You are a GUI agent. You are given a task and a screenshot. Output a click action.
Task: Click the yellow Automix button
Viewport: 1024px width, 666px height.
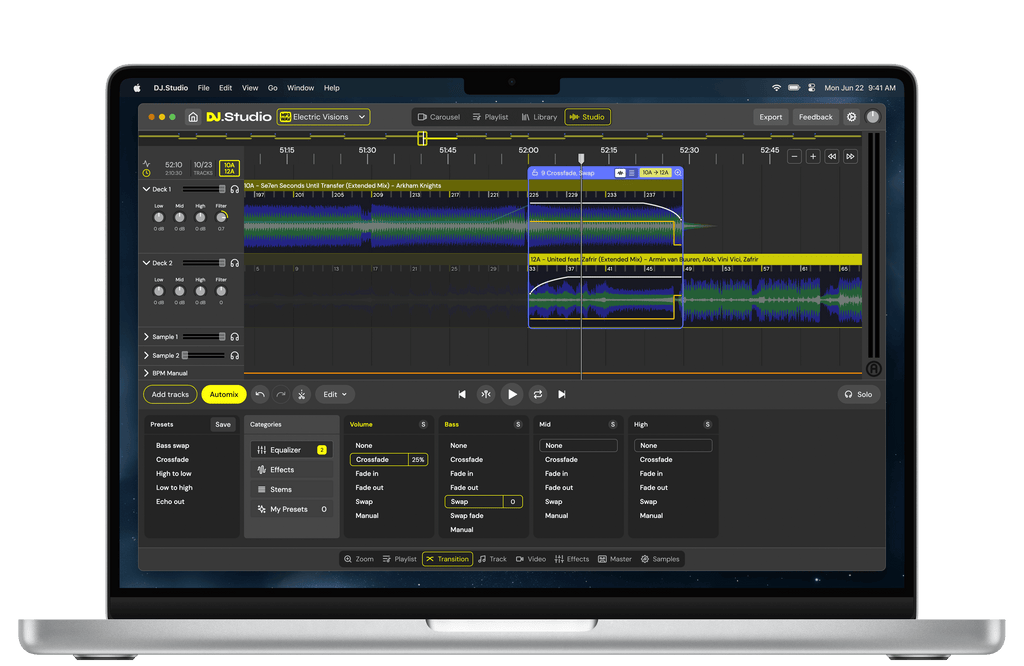[x=224, y=394]
